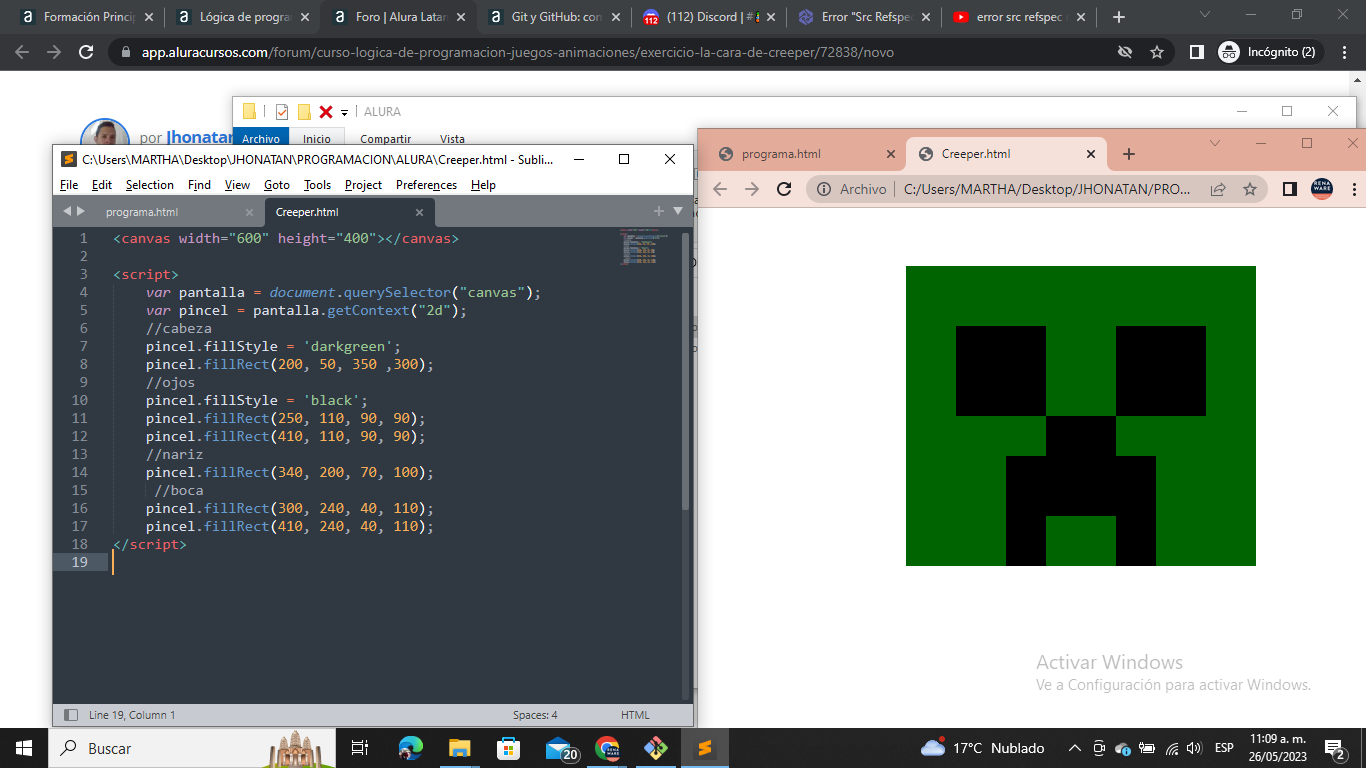Open the Selection menu in Sublime Text
1366x768 pixels.
coord(150,185)
